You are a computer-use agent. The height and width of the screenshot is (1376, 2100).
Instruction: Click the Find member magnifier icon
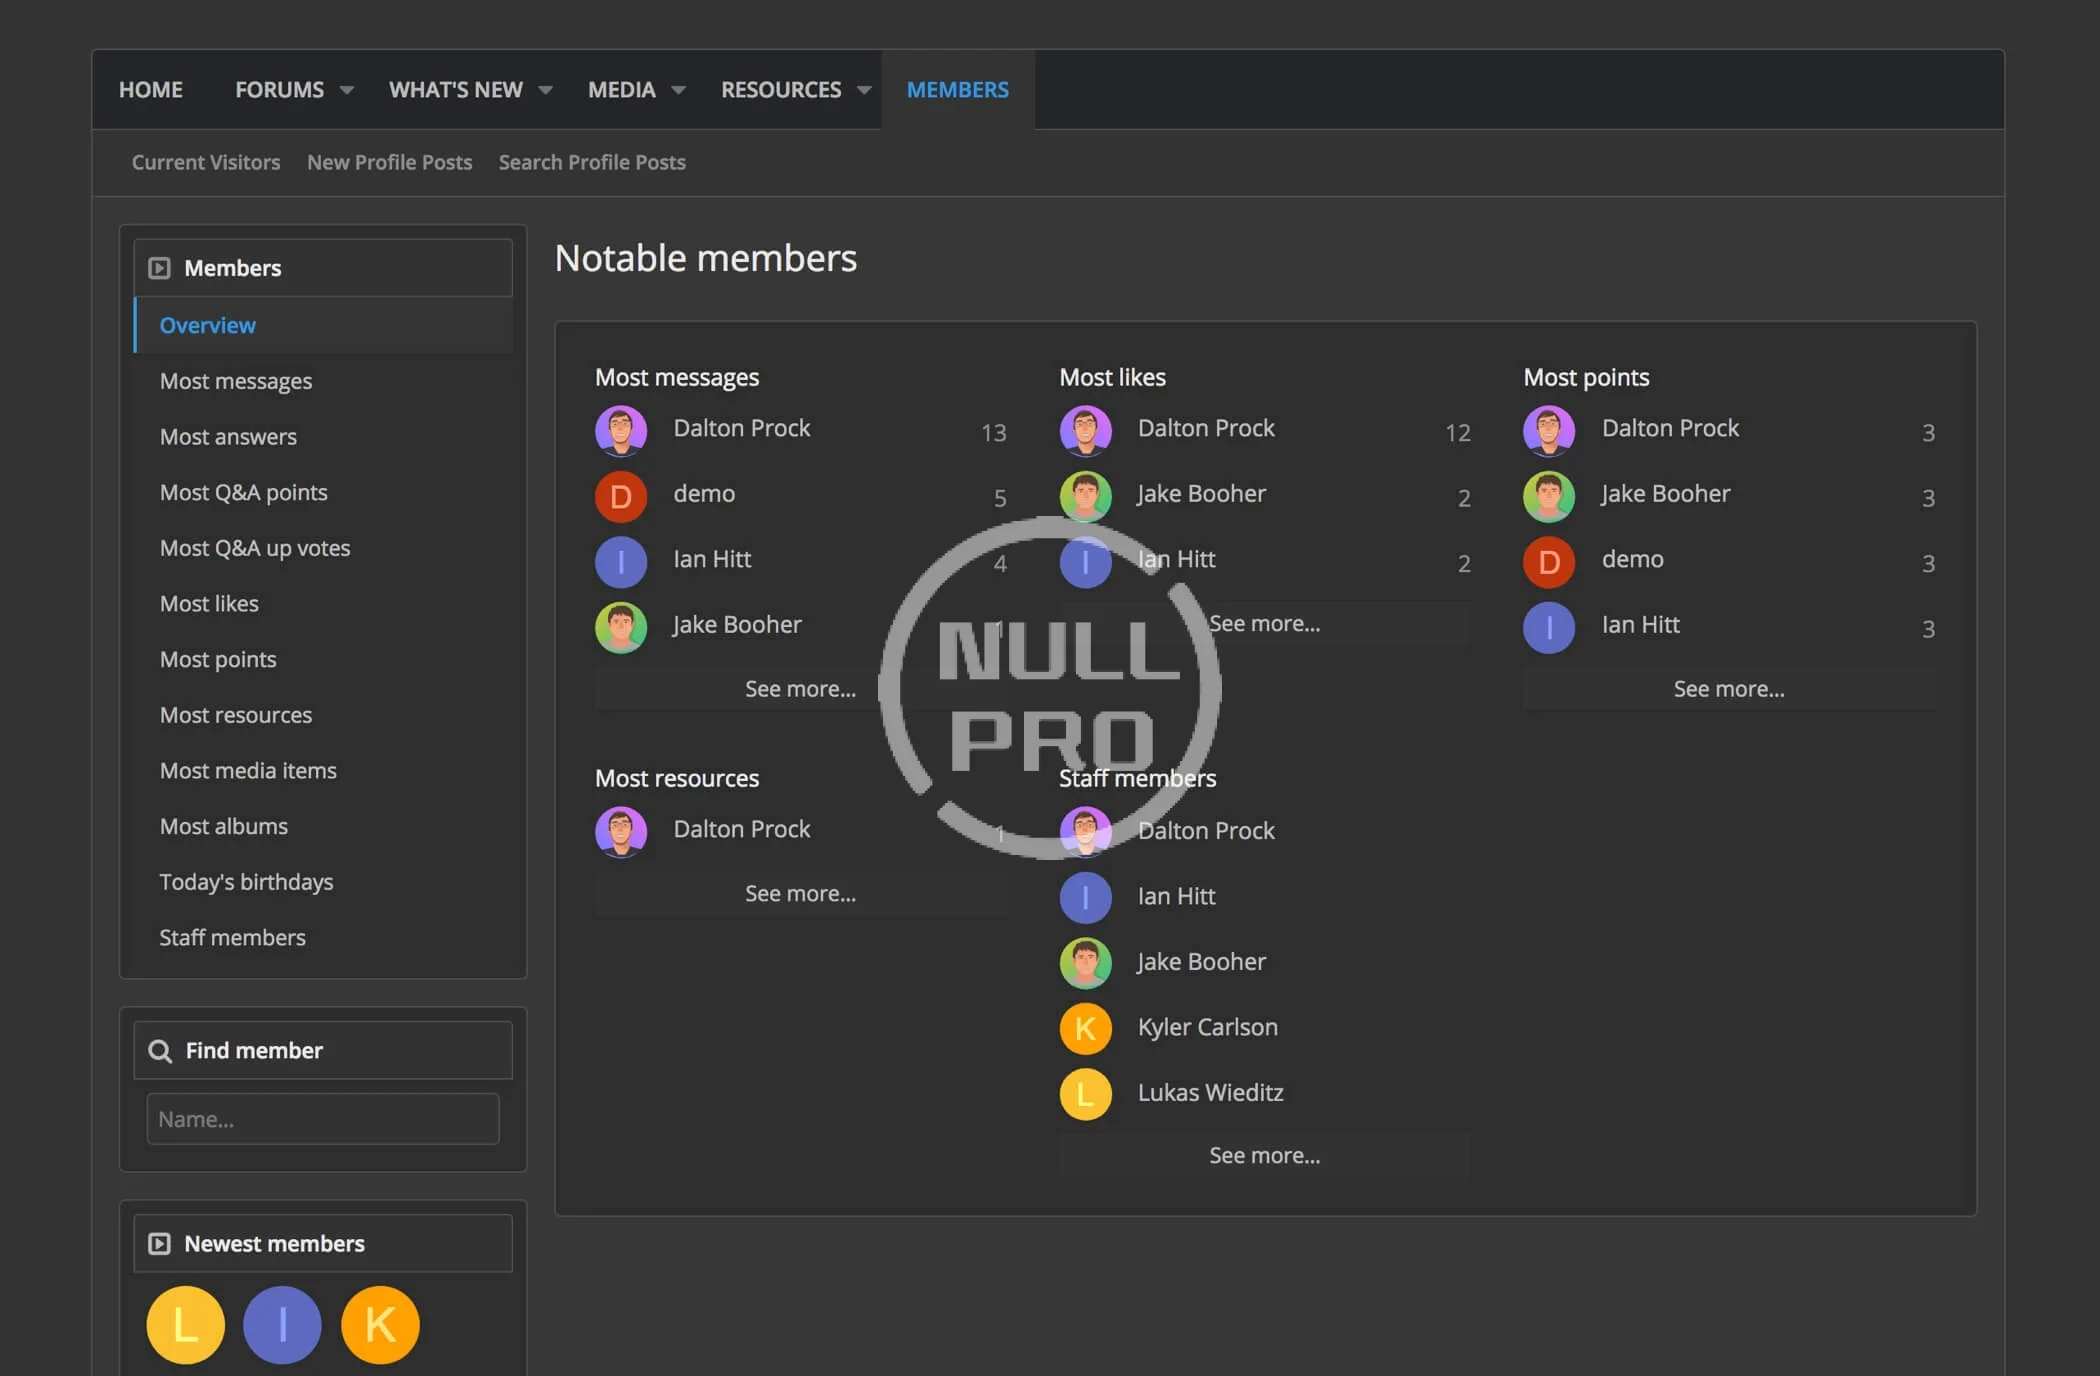[160, 1051]
